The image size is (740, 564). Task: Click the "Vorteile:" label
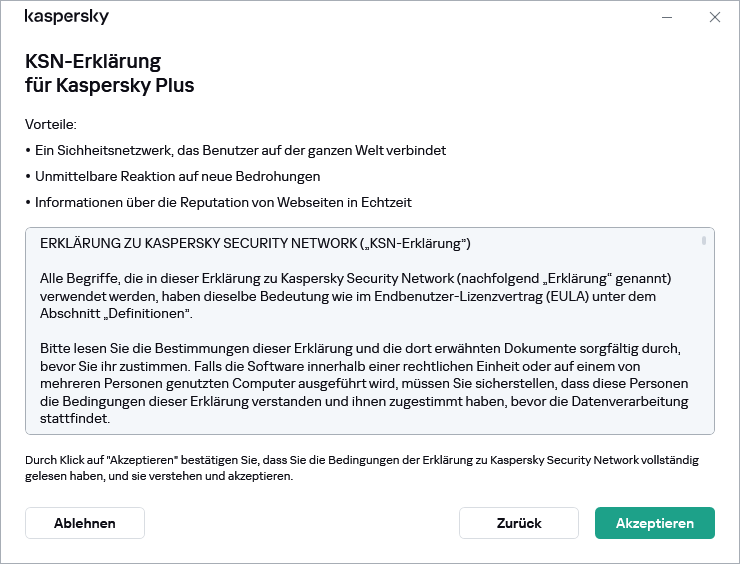tap(51, 125)
